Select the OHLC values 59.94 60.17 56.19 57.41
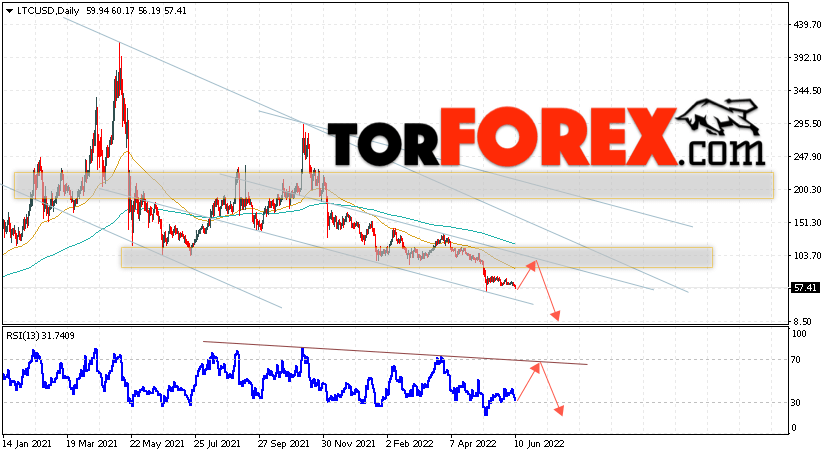 pyautogui.click(x=136, y=11)
